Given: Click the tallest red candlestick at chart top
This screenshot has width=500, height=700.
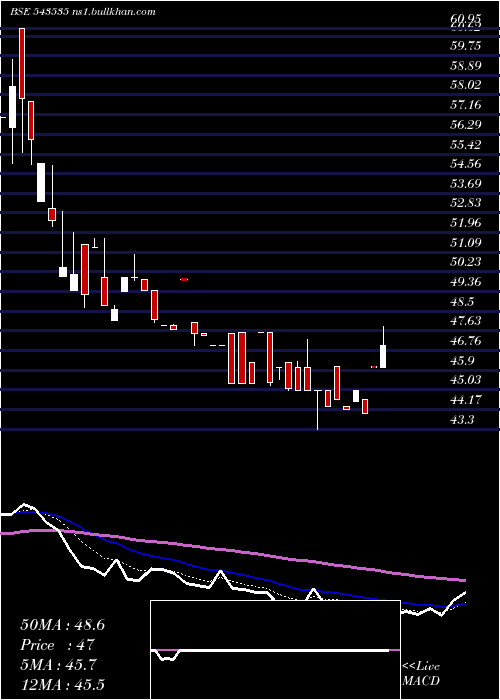Looking at the screenshot, I should pos(22,63).
